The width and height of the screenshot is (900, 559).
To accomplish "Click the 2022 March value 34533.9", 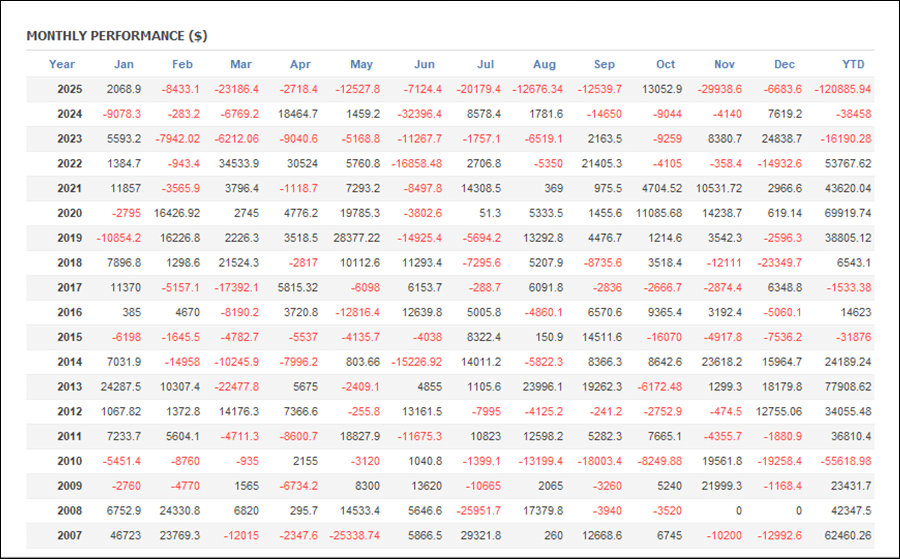I will pyautogui.click(x=240, y=163).
